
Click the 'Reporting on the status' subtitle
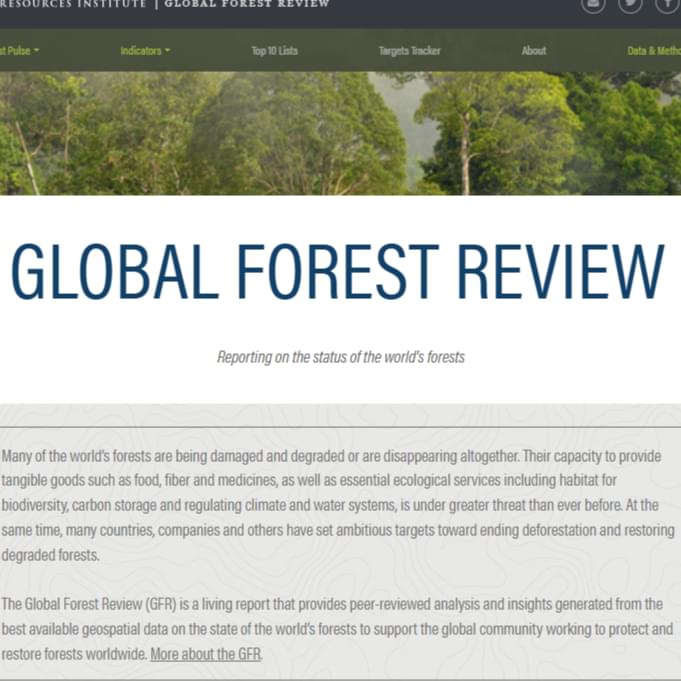(x=340, y=357)
